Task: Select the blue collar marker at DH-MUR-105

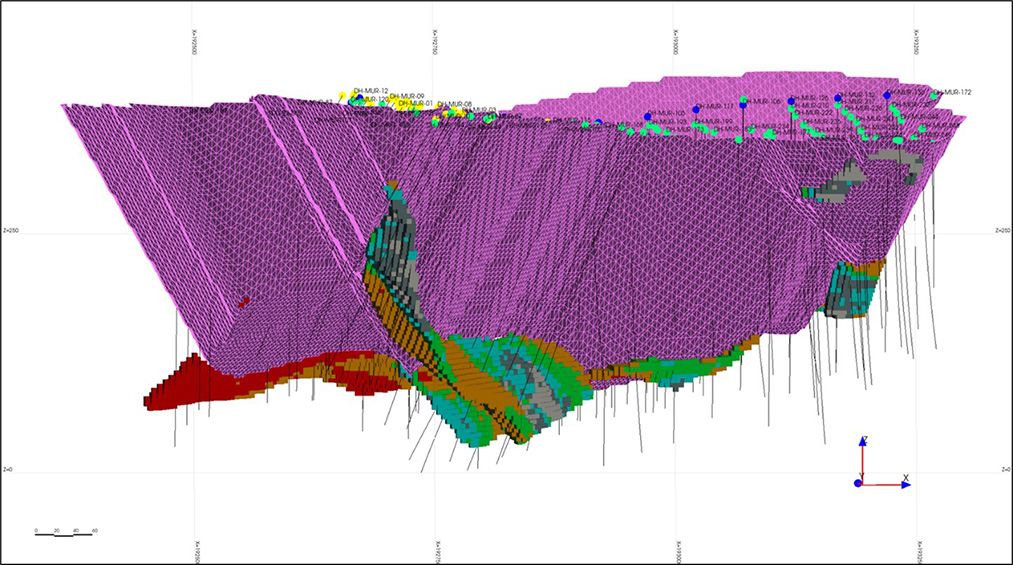Action: pyautogui.click(x=648, y=117)
